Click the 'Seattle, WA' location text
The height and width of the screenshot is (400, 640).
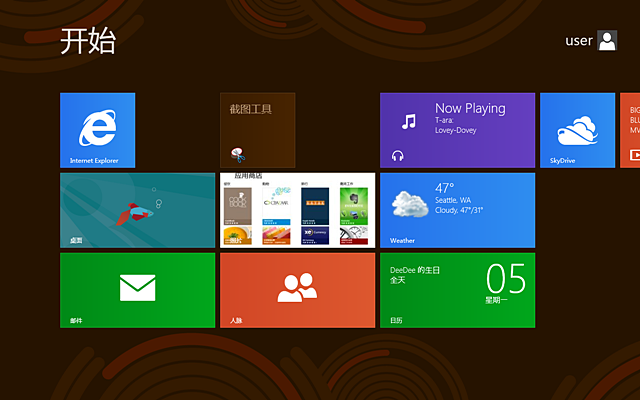point(453,200)
